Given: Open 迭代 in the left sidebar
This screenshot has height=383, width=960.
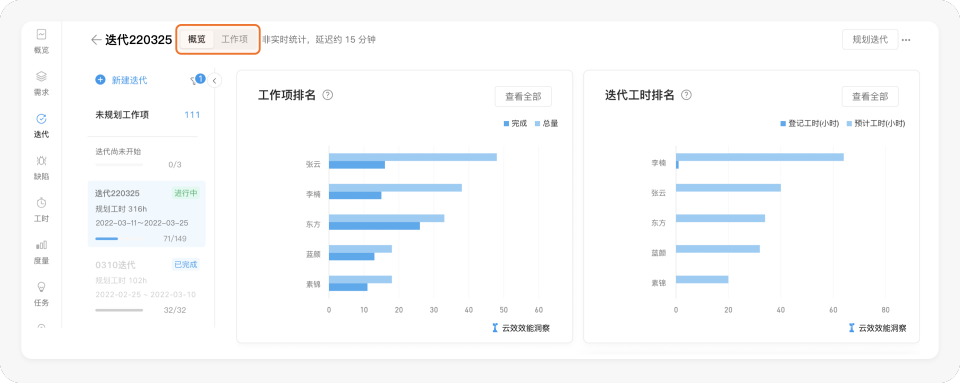Looking at the screenshot, I should [x=41, y=125].
